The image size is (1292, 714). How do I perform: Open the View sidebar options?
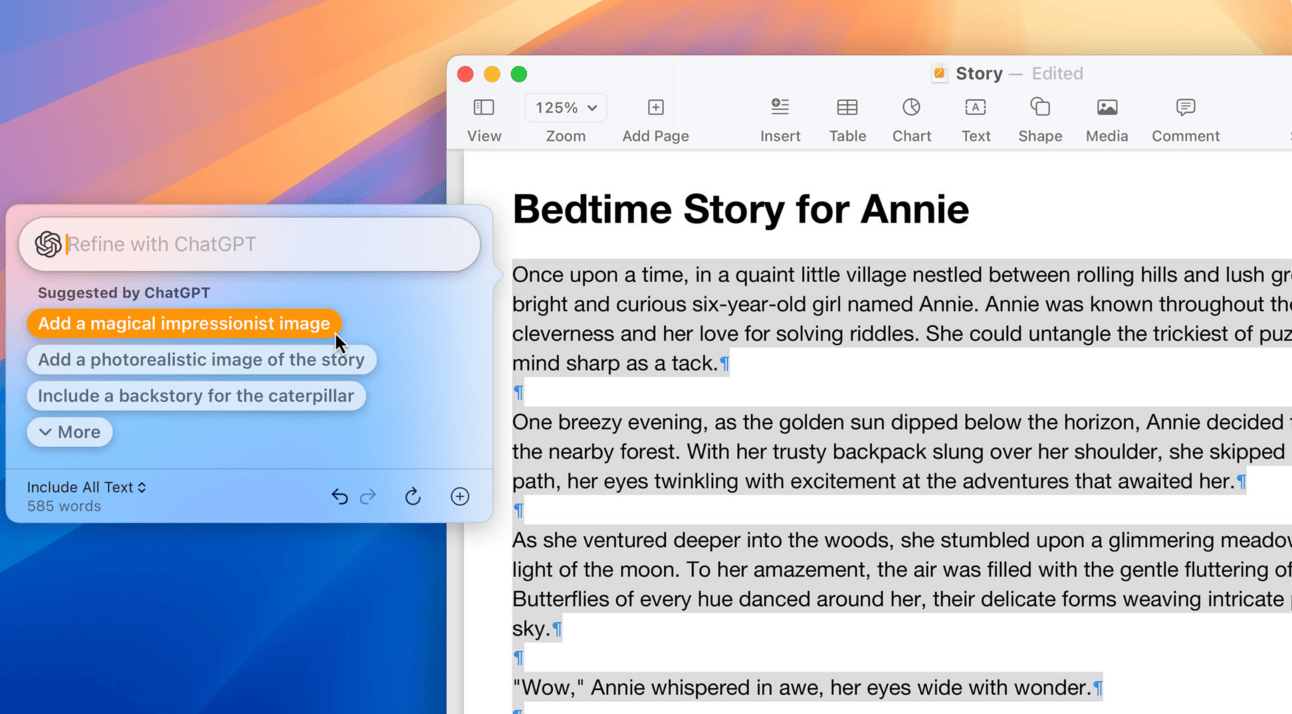[x=484, y=108]
